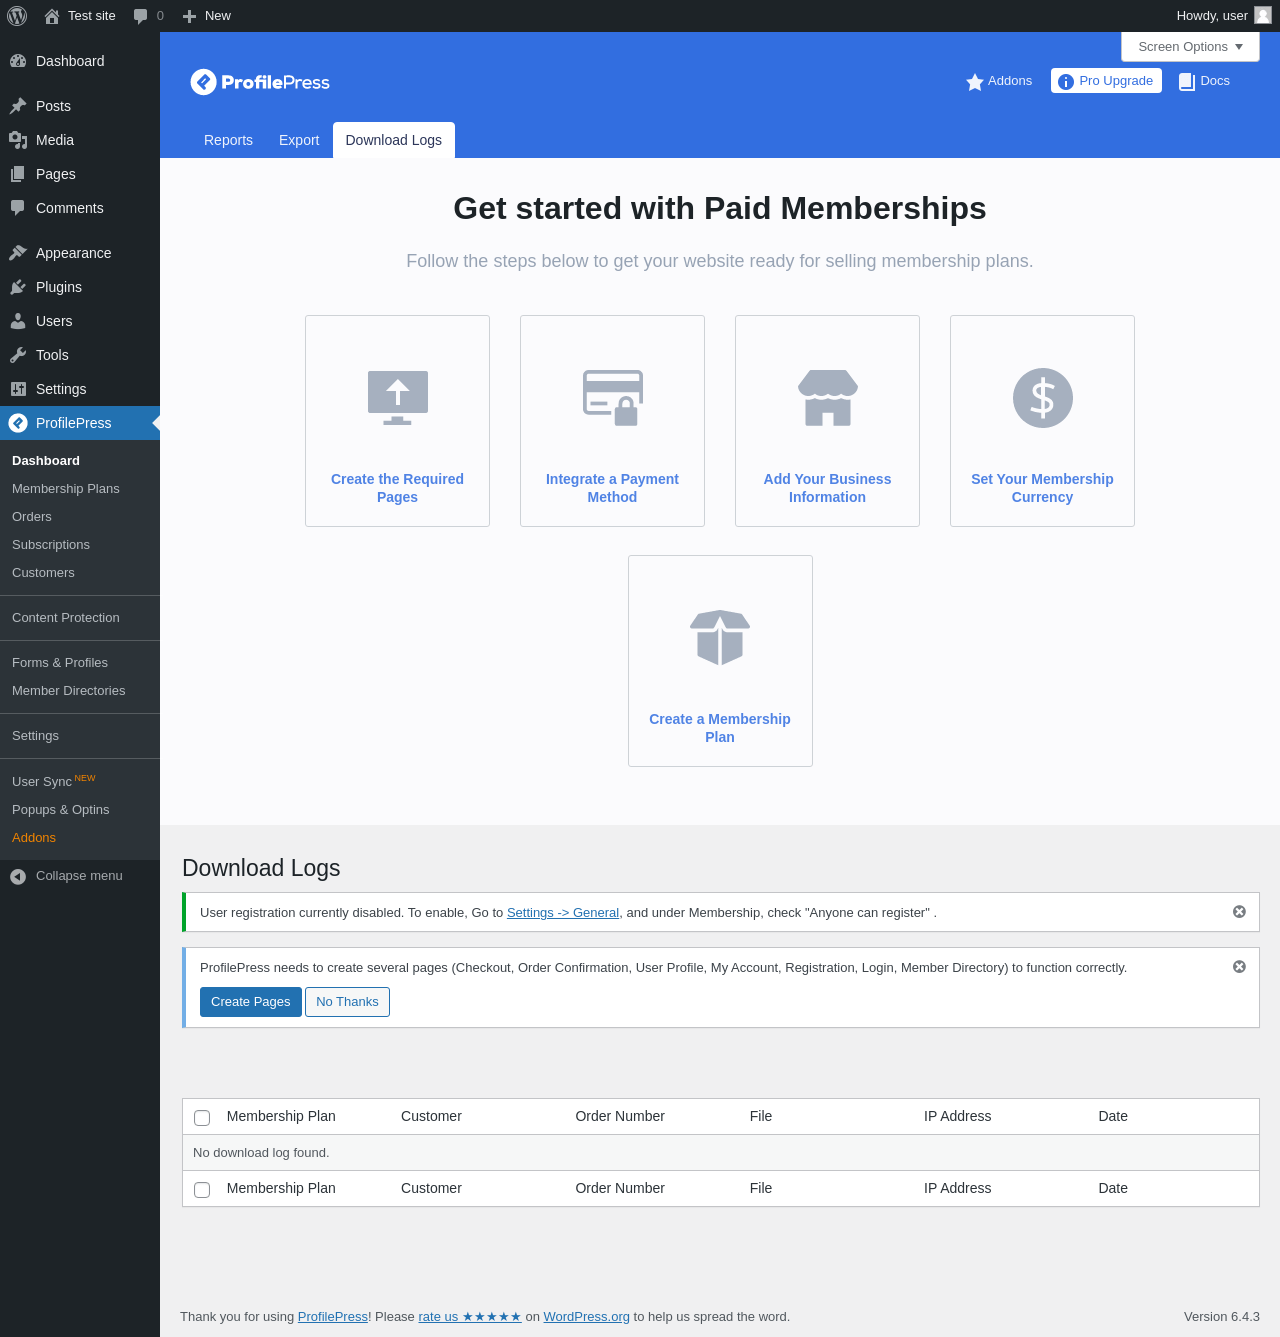Open Forms & Profiles submenu item

[60, 662]
